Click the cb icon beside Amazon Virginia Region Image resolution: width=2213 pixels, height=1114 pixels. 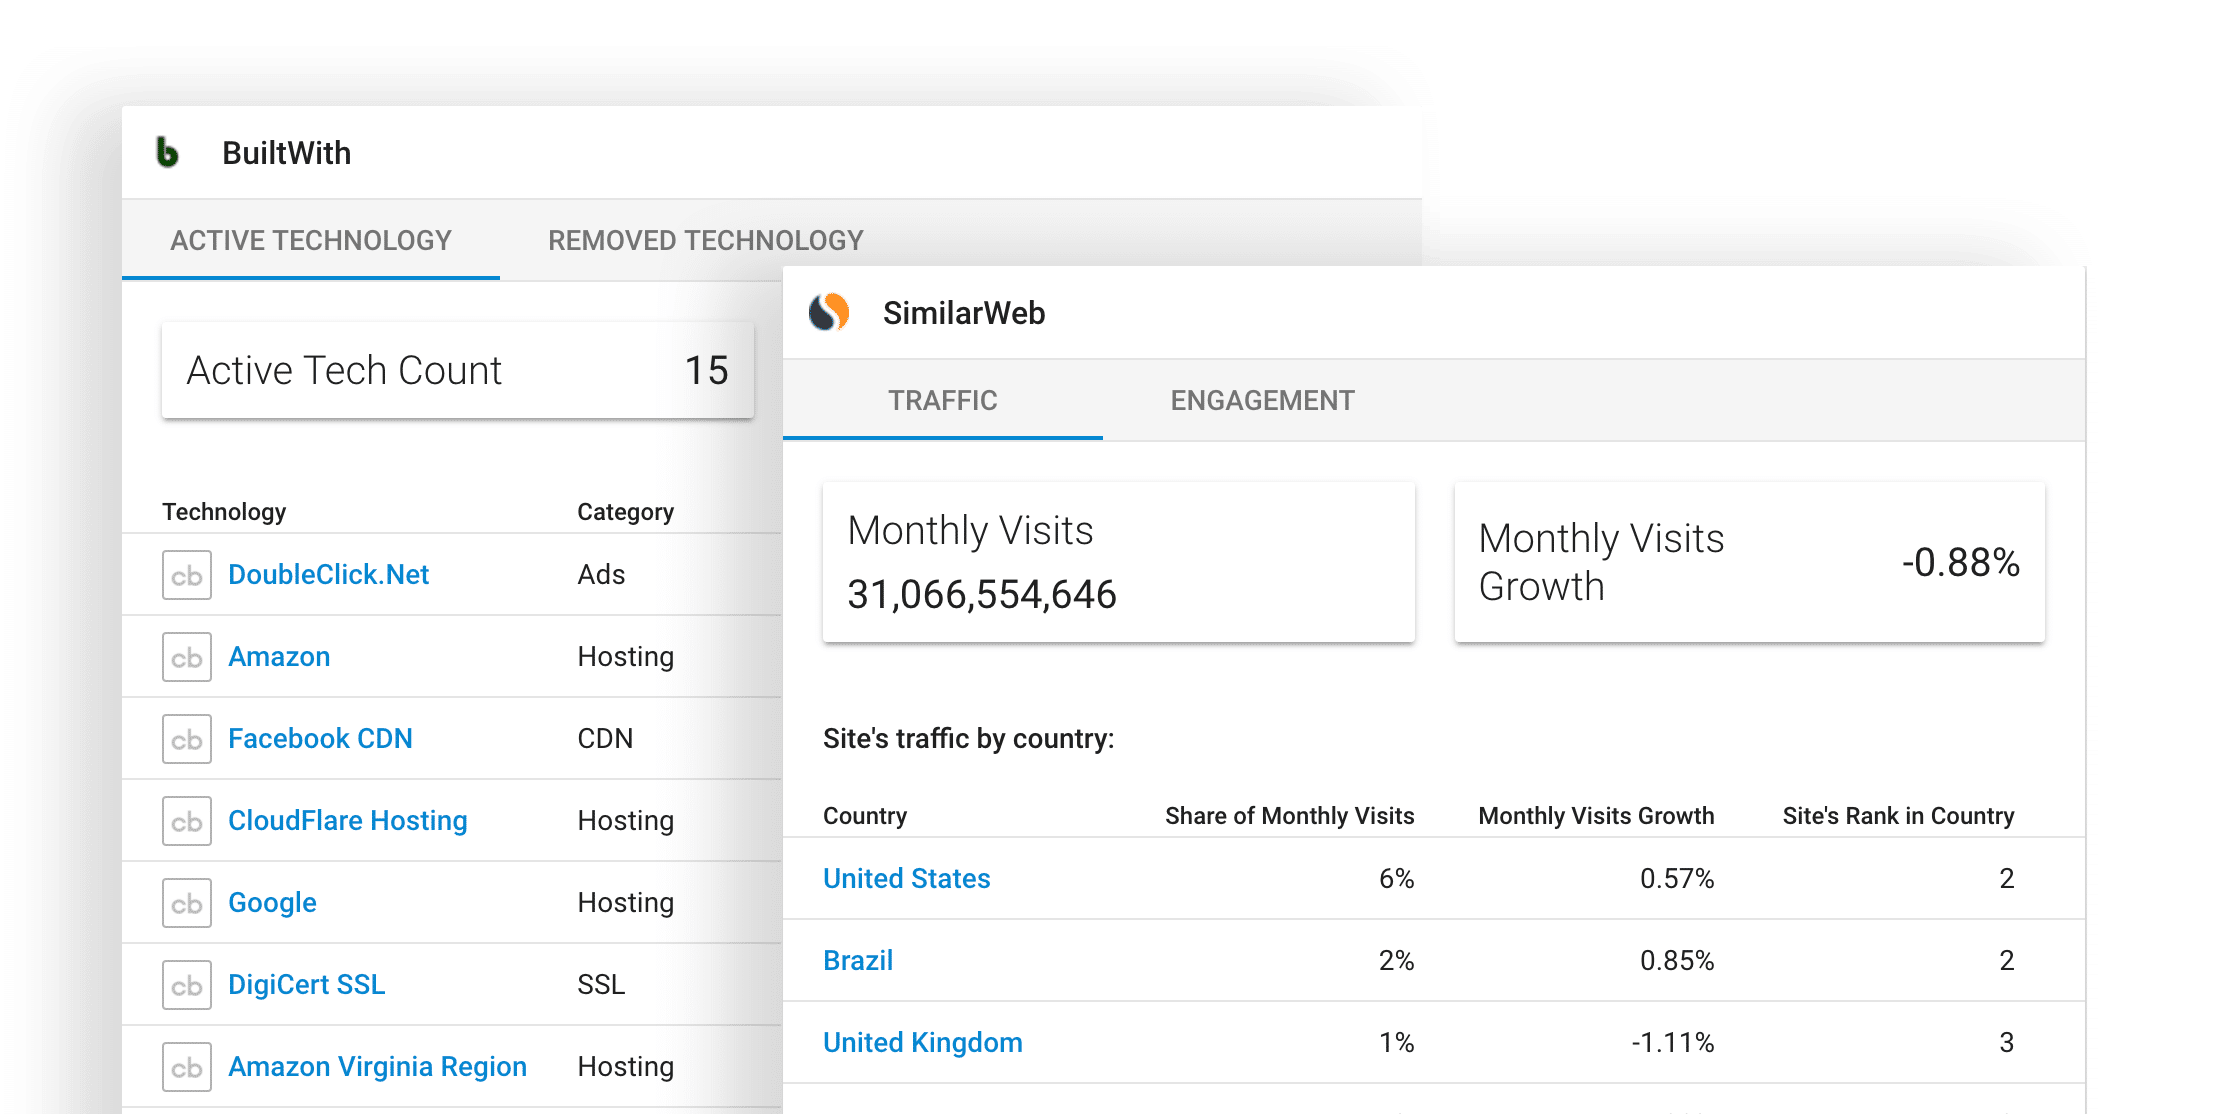tap(187, 1067)
